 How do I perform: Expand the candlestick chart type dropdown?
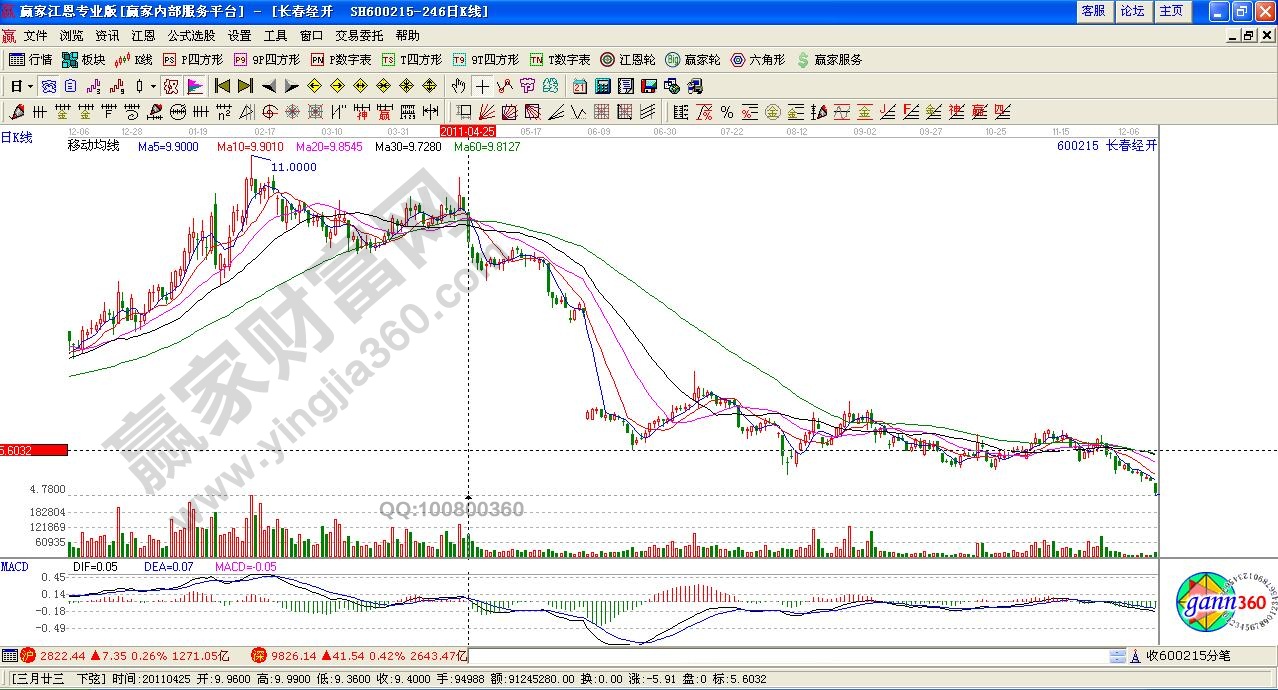tap(153, 86)
